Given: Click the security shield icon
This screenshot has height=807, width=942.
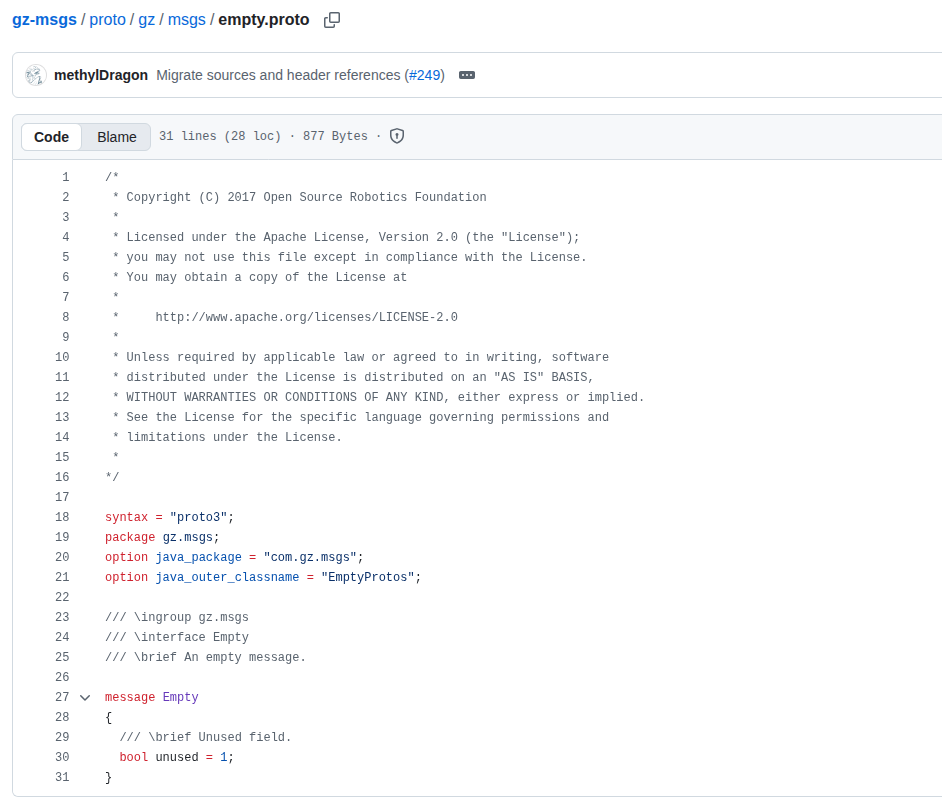Looking at the screenshot, I should 397,136.
